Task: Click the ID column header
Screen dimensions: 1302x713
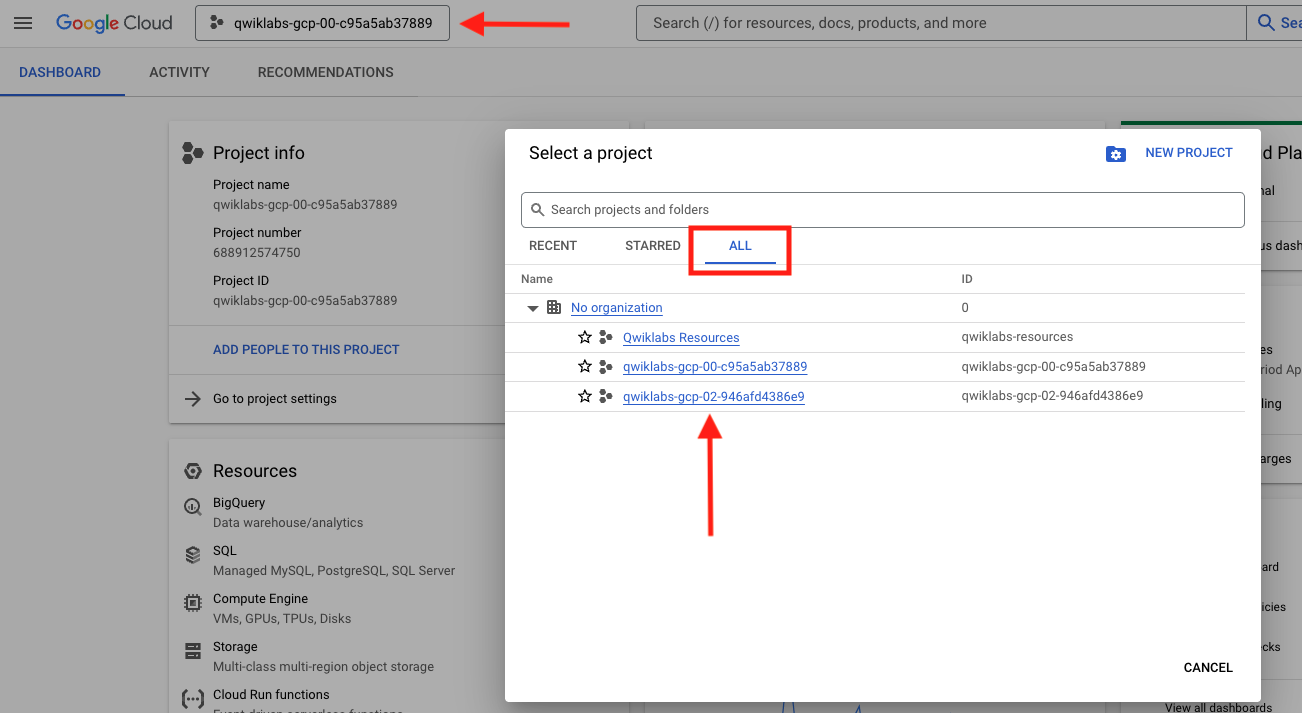Action: point(967,279)
